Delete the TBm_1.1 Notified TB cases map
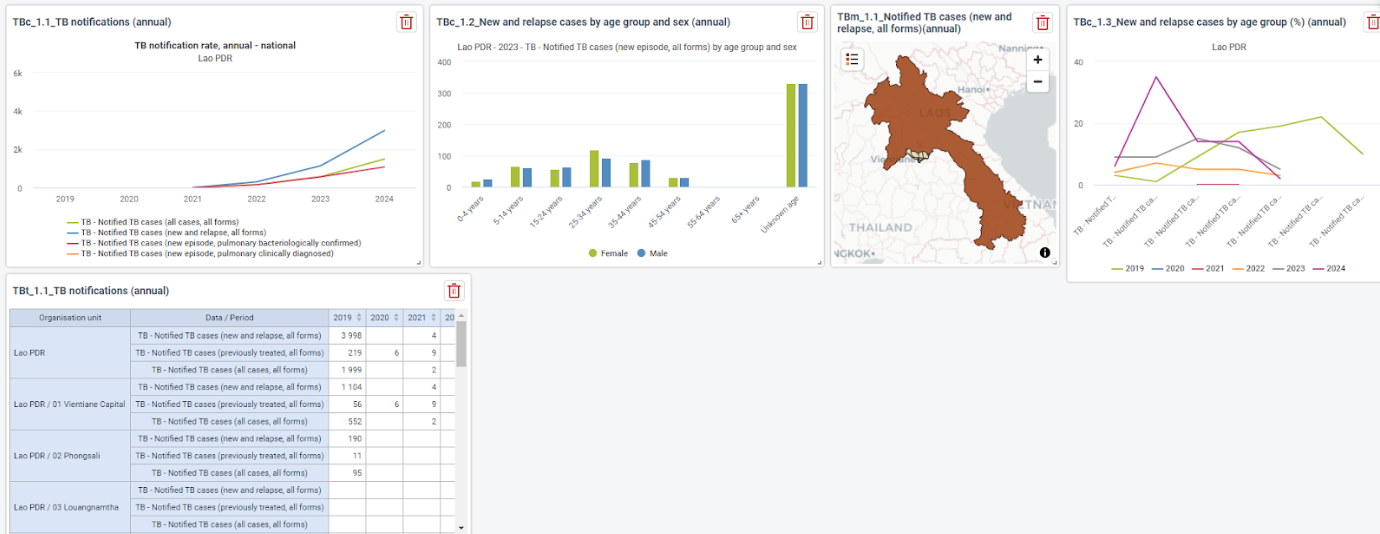Image resolution: width=1380 pixels, height=534 pixels. pos(1042,22)
